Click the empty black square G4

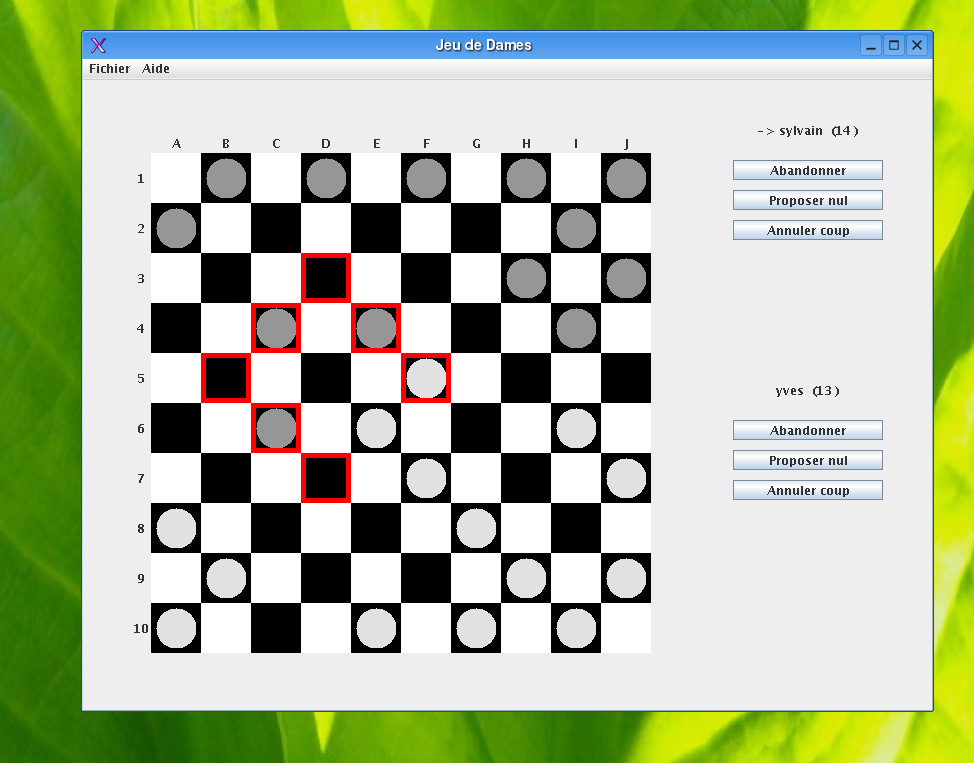[x=476, y=328]
